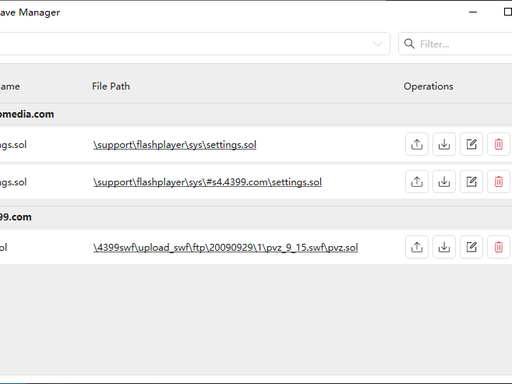Click delete icon for #s4.4399.com settings.sol row
Viewport: 512px width, 384px height.
tap(499, 182)
